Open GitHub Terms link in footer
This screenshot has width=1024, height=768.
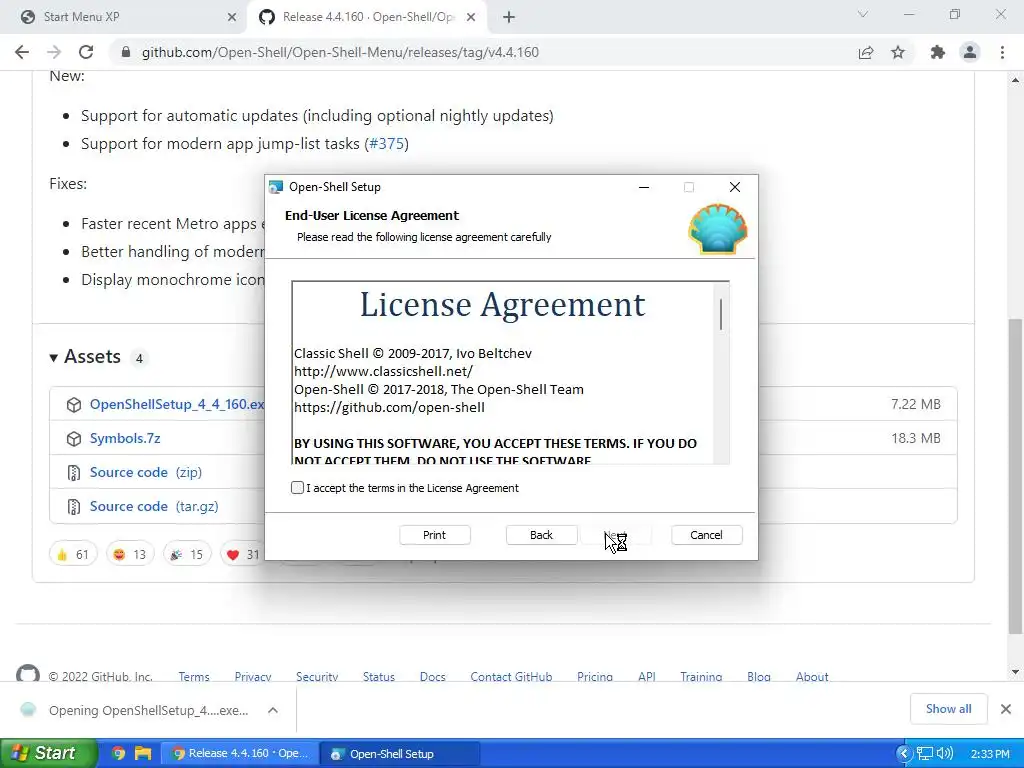(194, 677)
